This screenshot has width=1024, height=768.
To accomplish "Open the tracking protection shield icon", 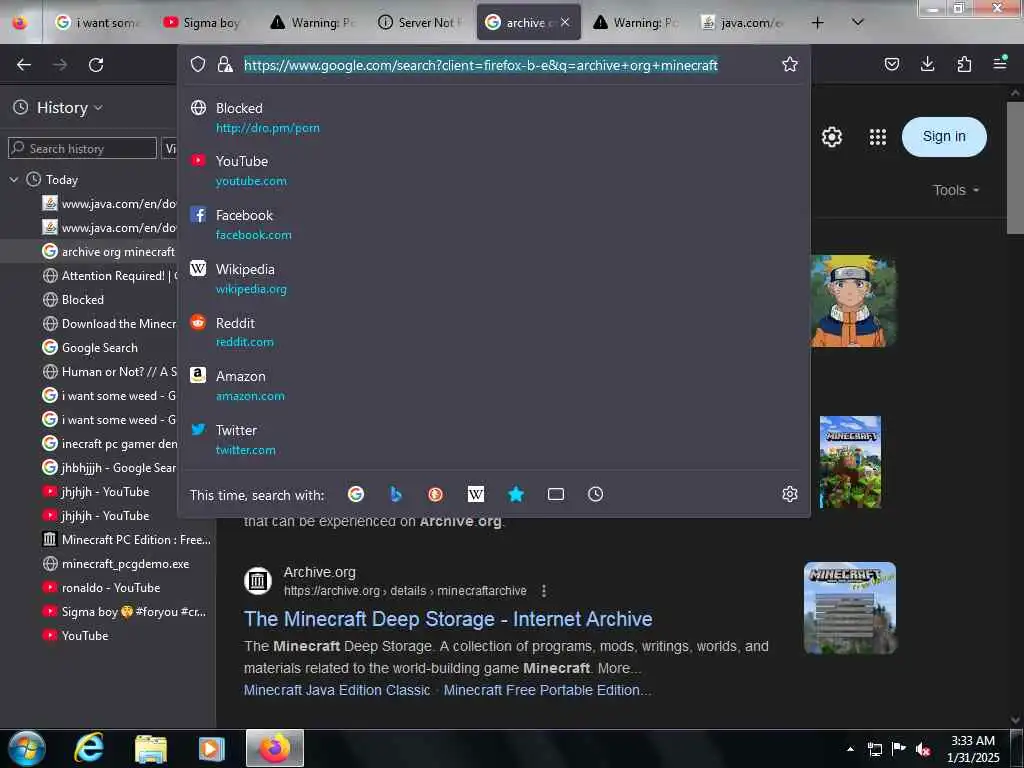I will (198, 64).
